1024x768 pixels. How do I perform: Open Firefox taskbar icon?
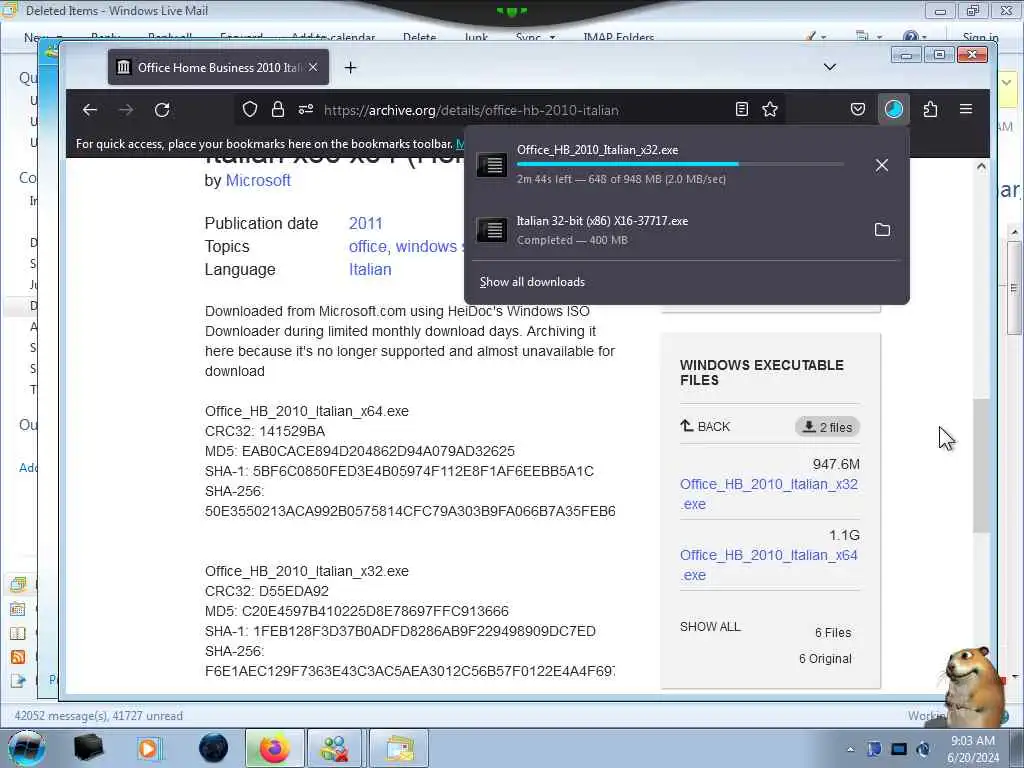(275, 748)
